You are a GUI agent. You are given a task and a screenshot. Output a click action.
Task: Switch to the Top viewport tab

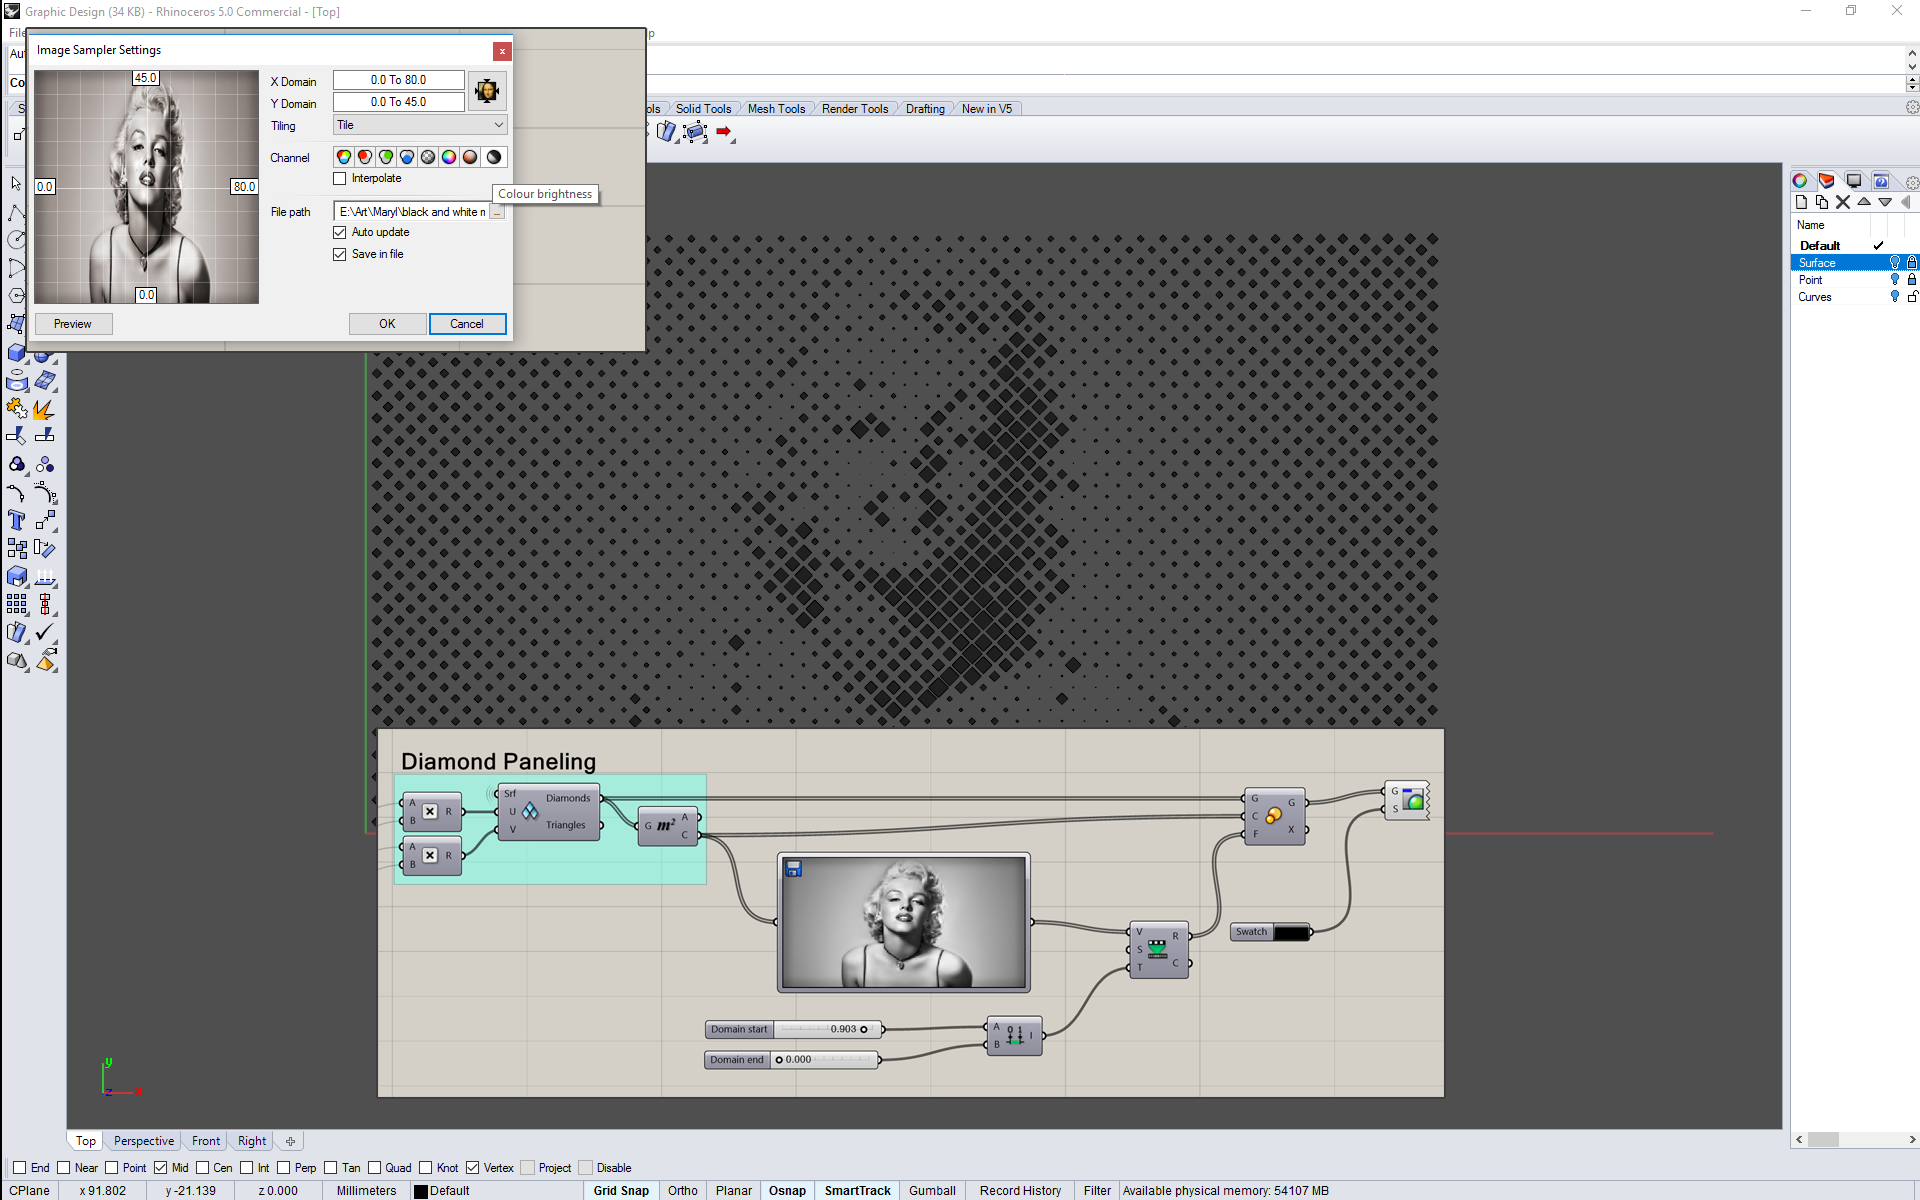tap(86, 1141)
